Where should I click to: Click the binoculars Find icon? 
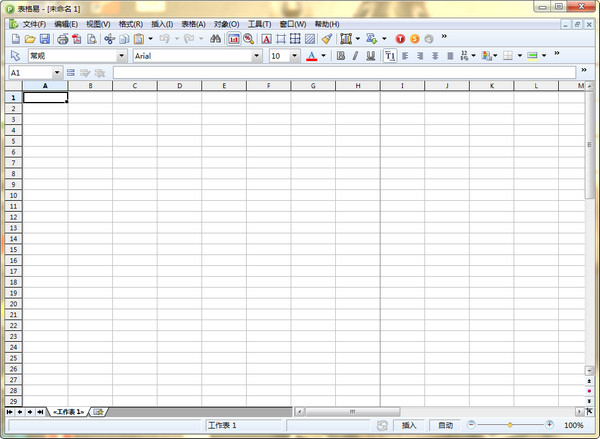coord(215,39)
